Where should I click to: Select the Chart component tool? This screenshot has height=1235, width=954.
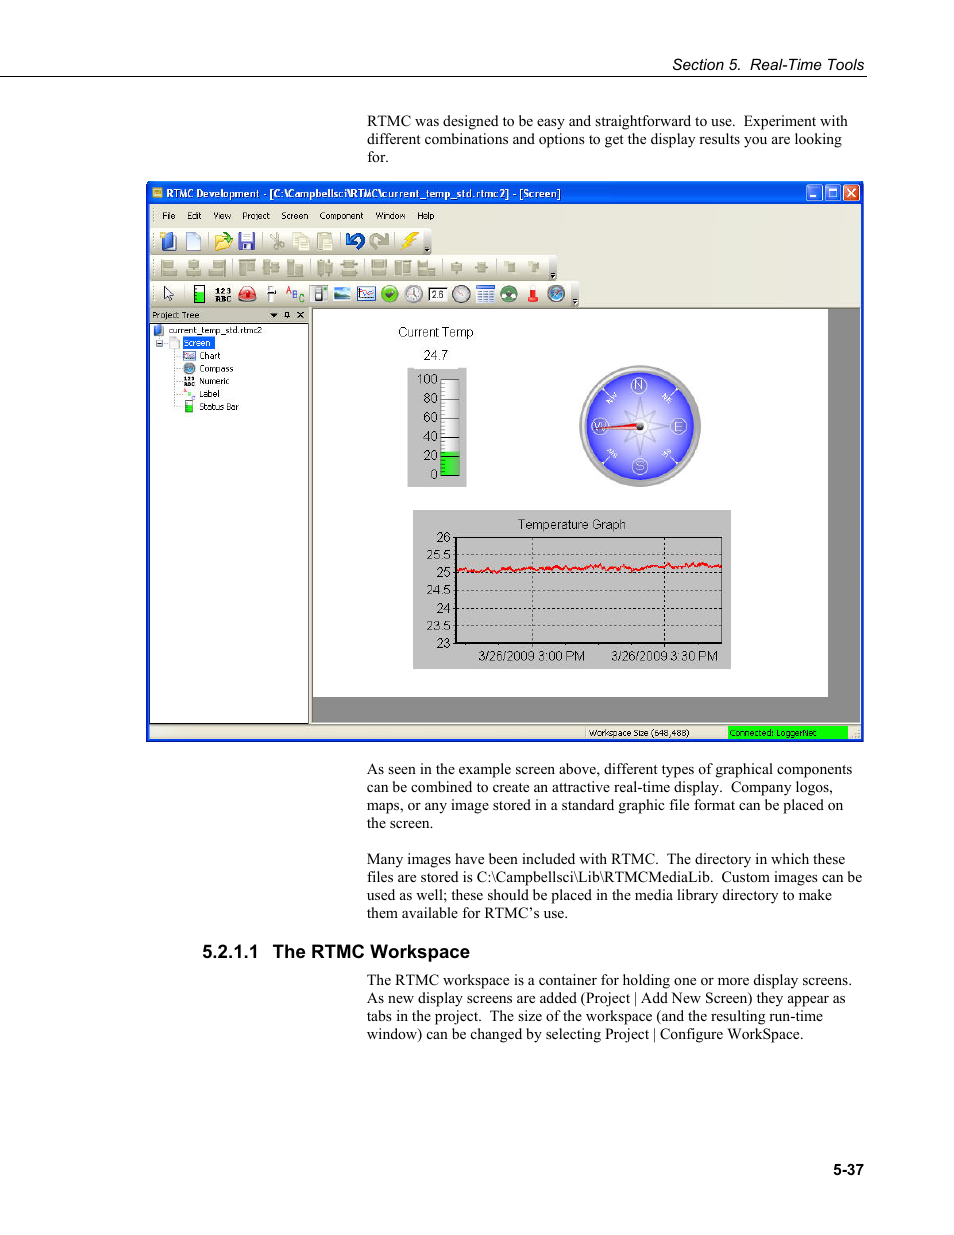pos(366,294)
